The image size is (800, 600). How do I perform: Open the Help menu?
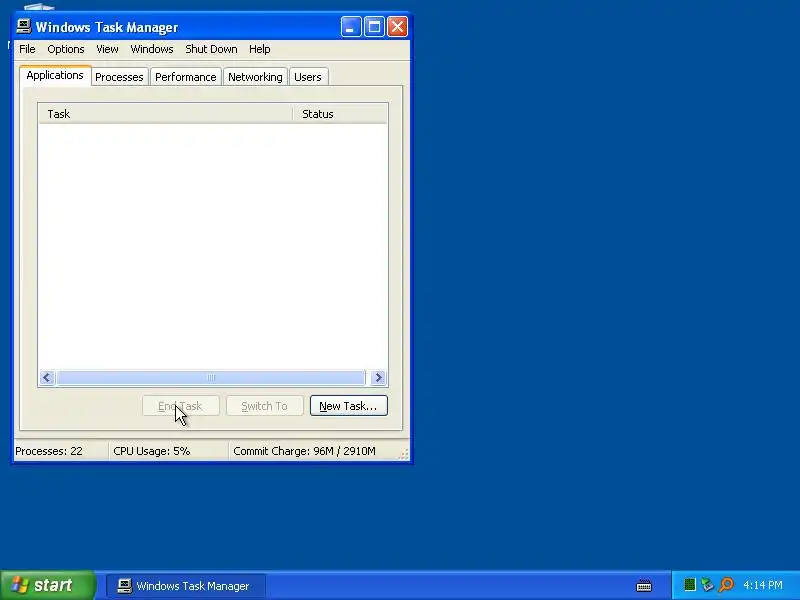[x=260, y=49]
